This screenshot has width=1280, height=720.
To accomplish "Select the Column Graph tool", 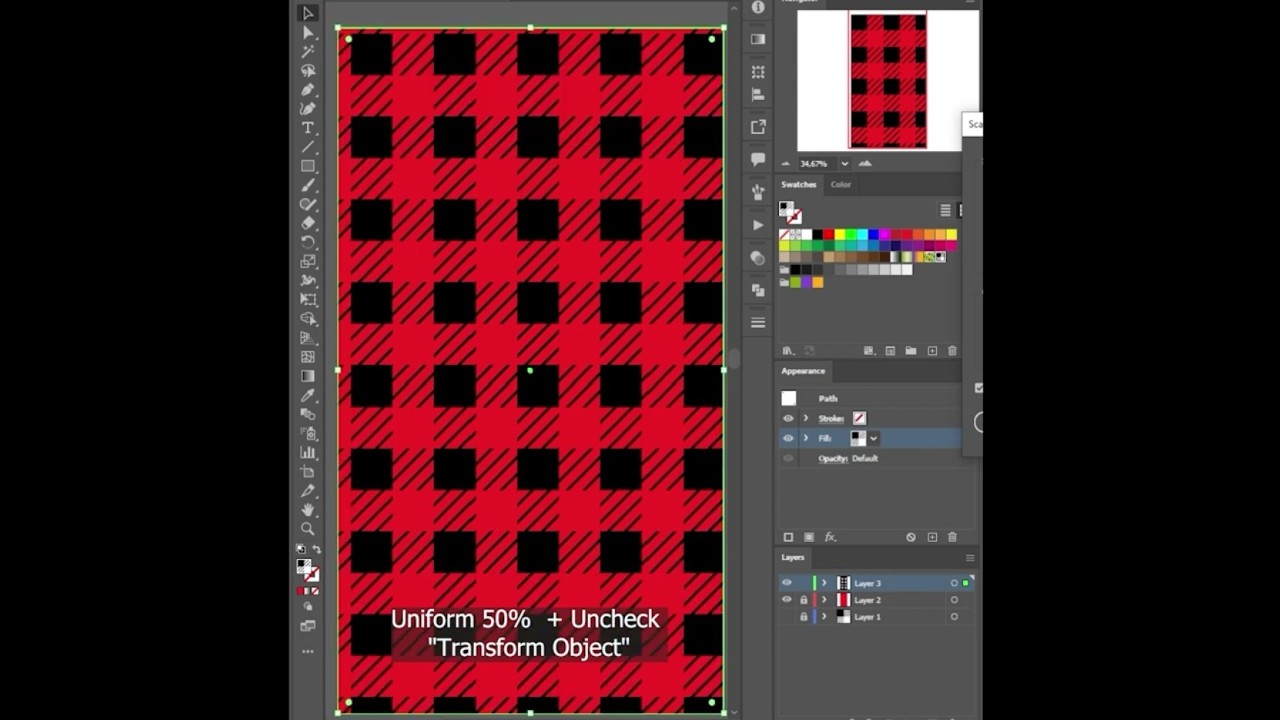I will coord(308,452).
